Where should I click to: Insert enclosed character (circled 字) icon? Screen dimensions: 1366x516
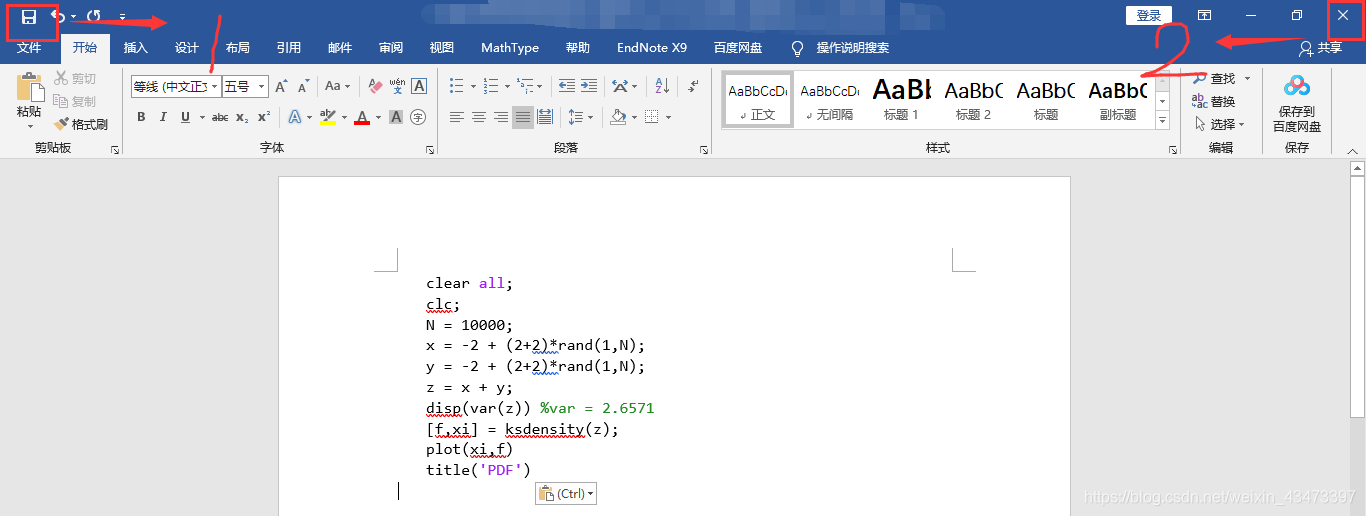[418, 117]
